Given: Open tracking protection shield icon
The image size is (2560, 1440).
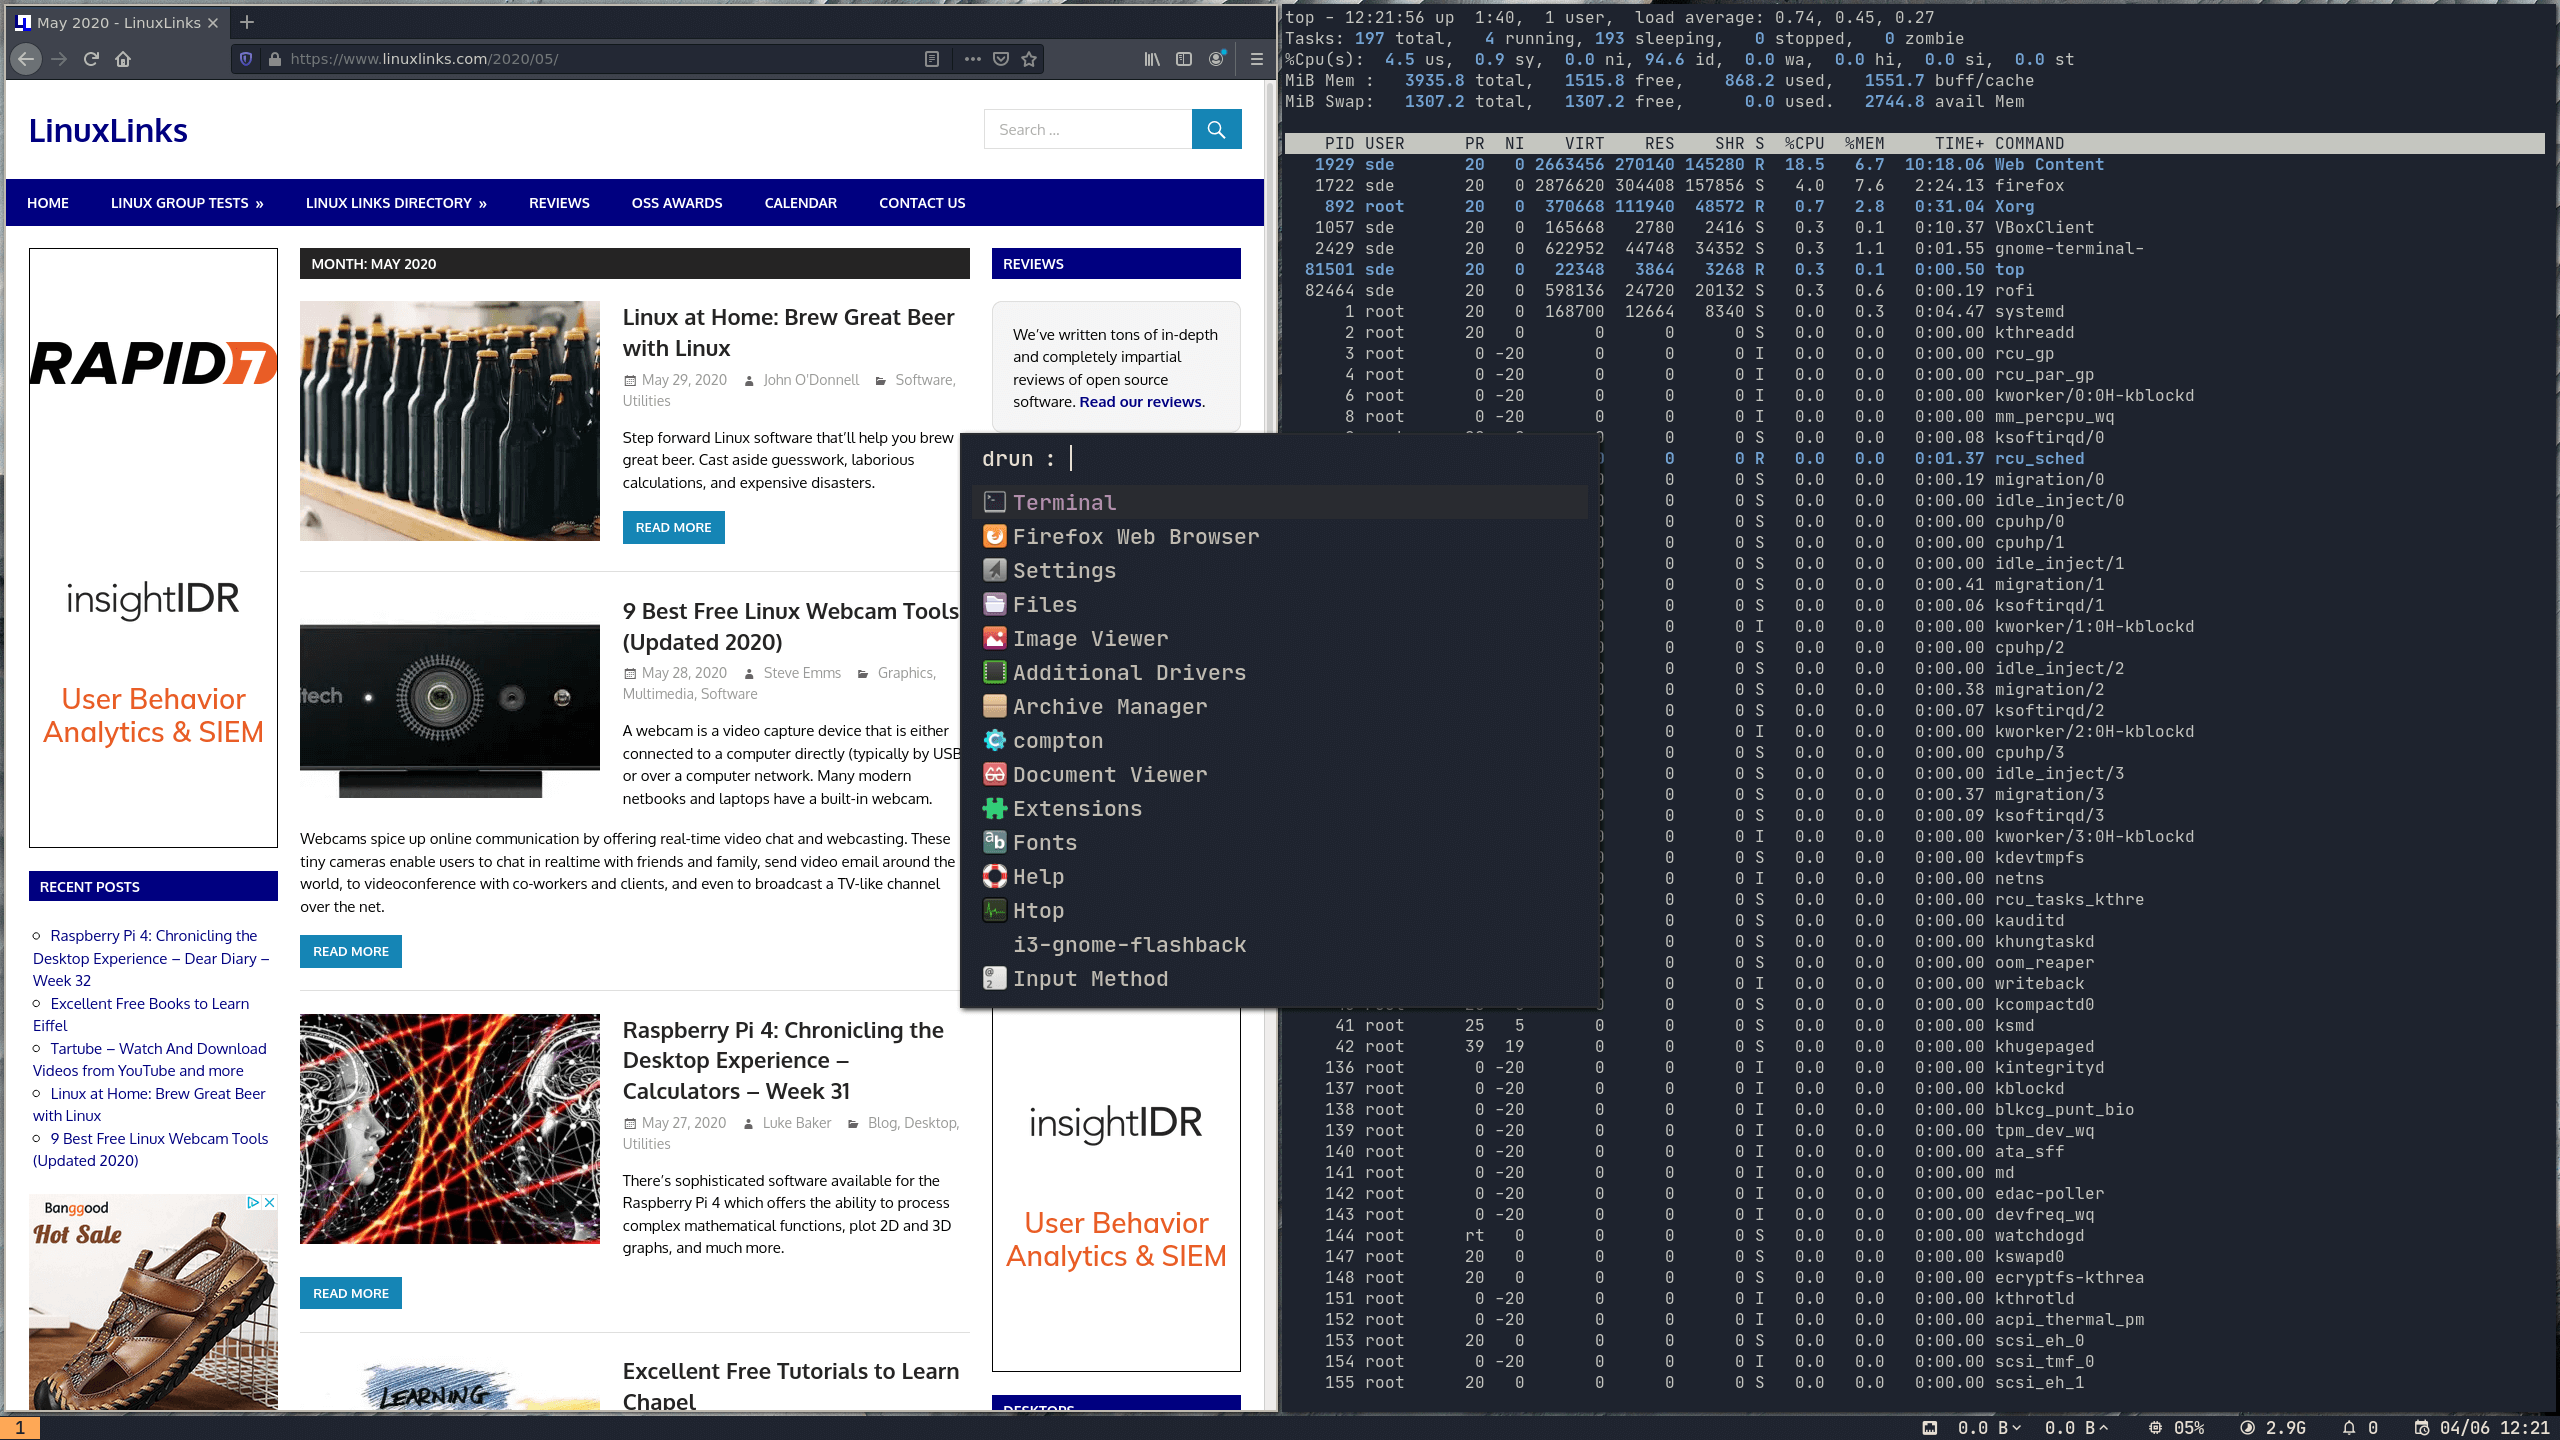Looking at the screenshot, I should pos(246,59).
